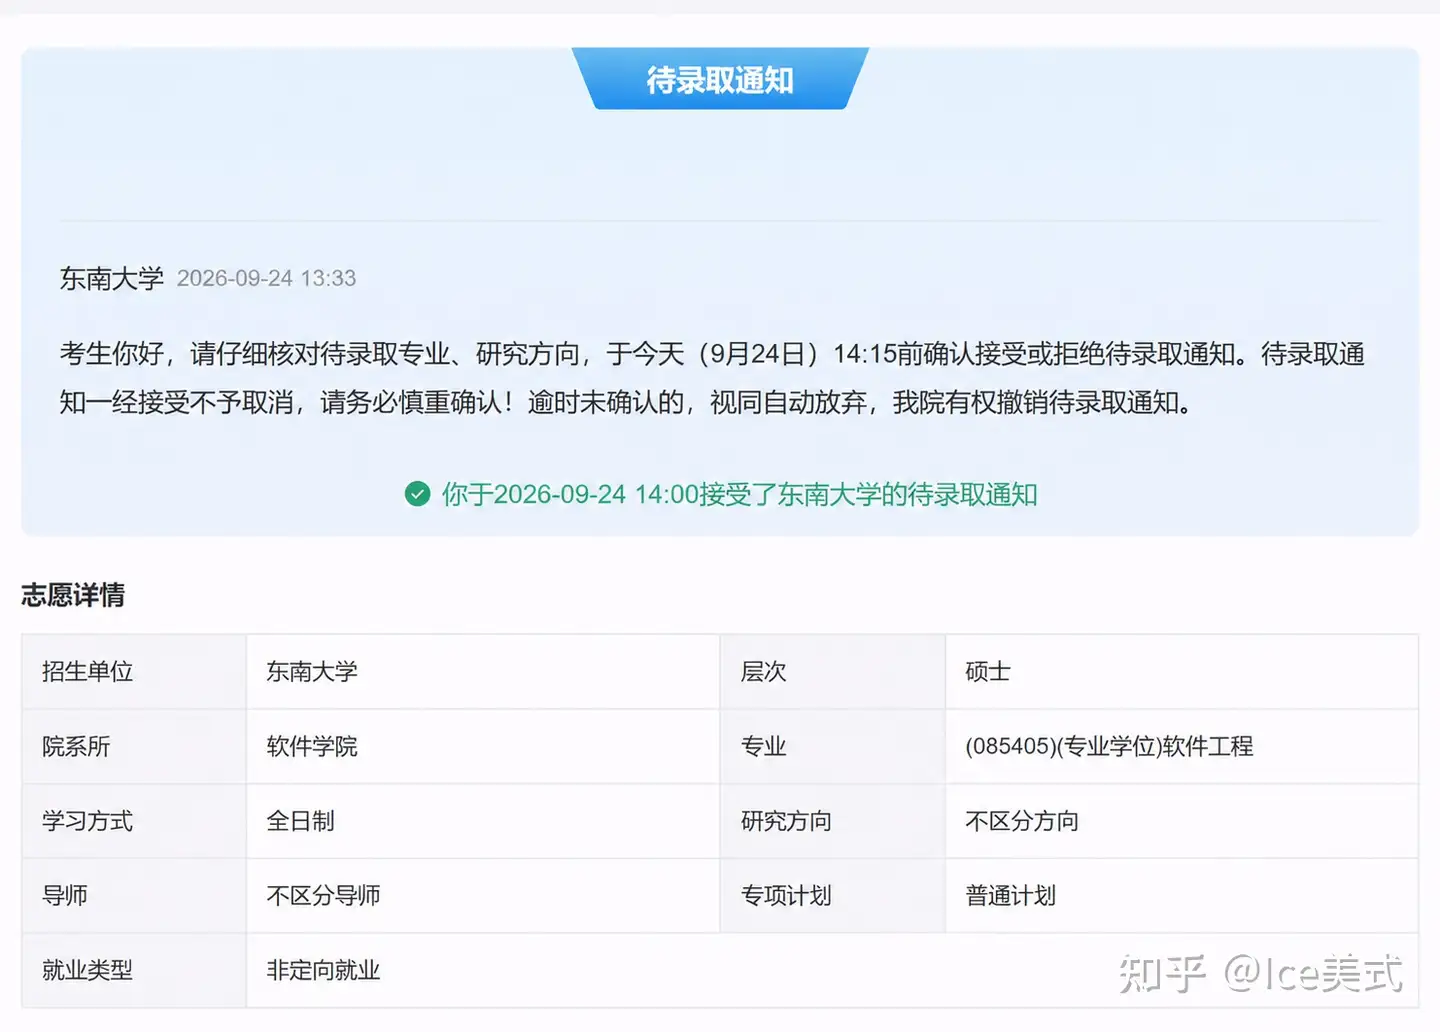The width and height of the screenshot is (1440, 1032).
Task: Click the 研究方向 label cell in the table
Action: (833, 821)
